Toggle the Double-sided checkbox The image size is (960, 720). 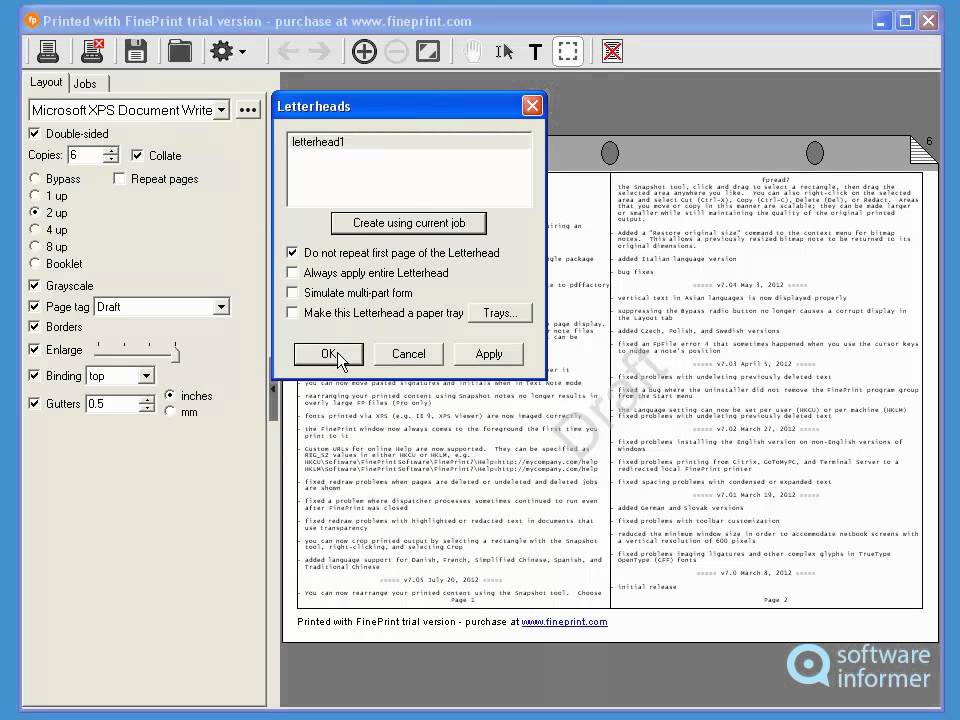[34, 133]
